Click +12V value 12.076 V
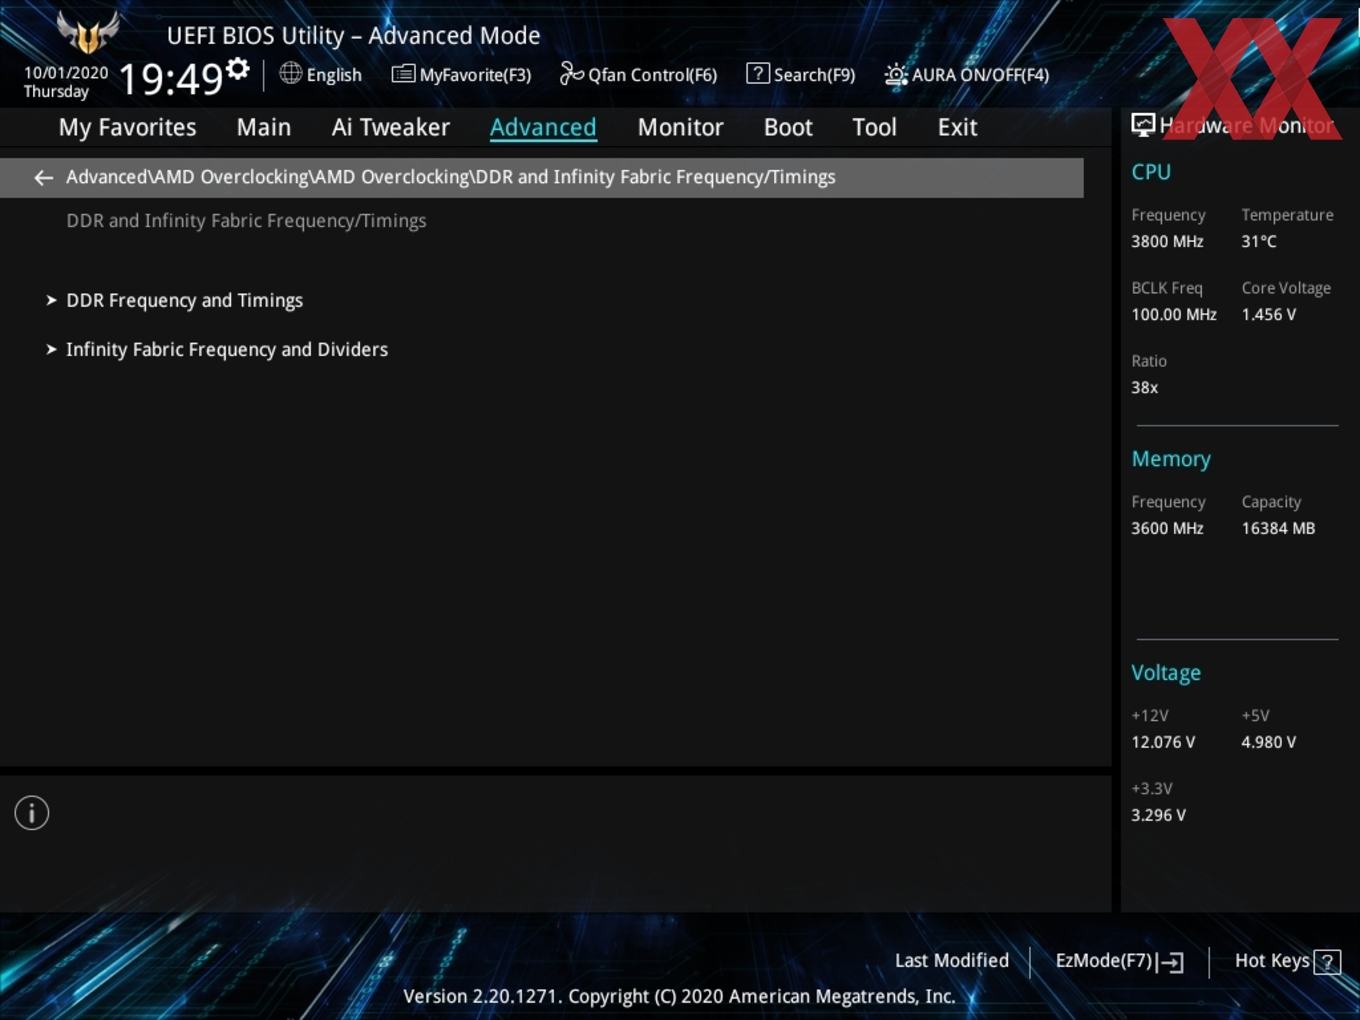The image size is (1360, 1020). (1163, 742)
